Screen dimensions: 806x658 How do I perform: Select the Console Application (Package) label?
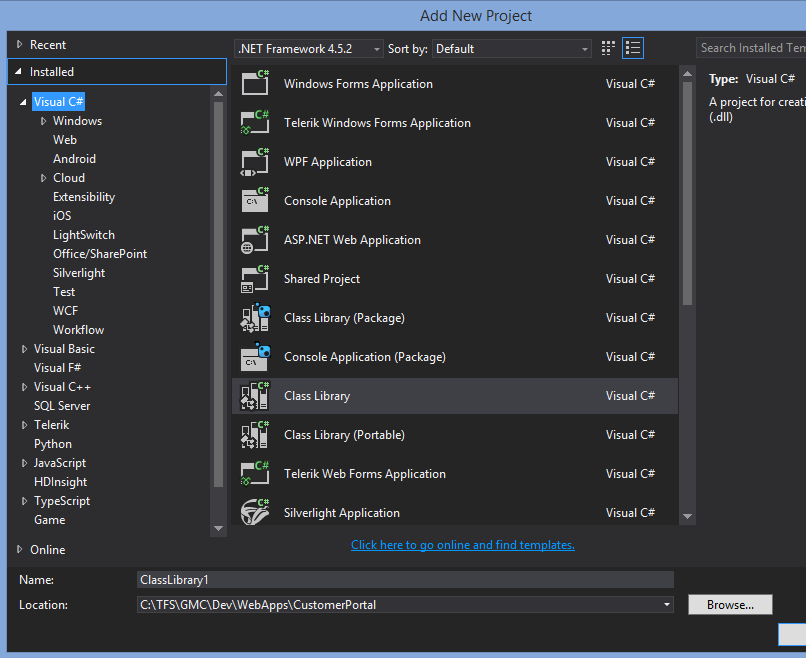(x=365, y=357)
